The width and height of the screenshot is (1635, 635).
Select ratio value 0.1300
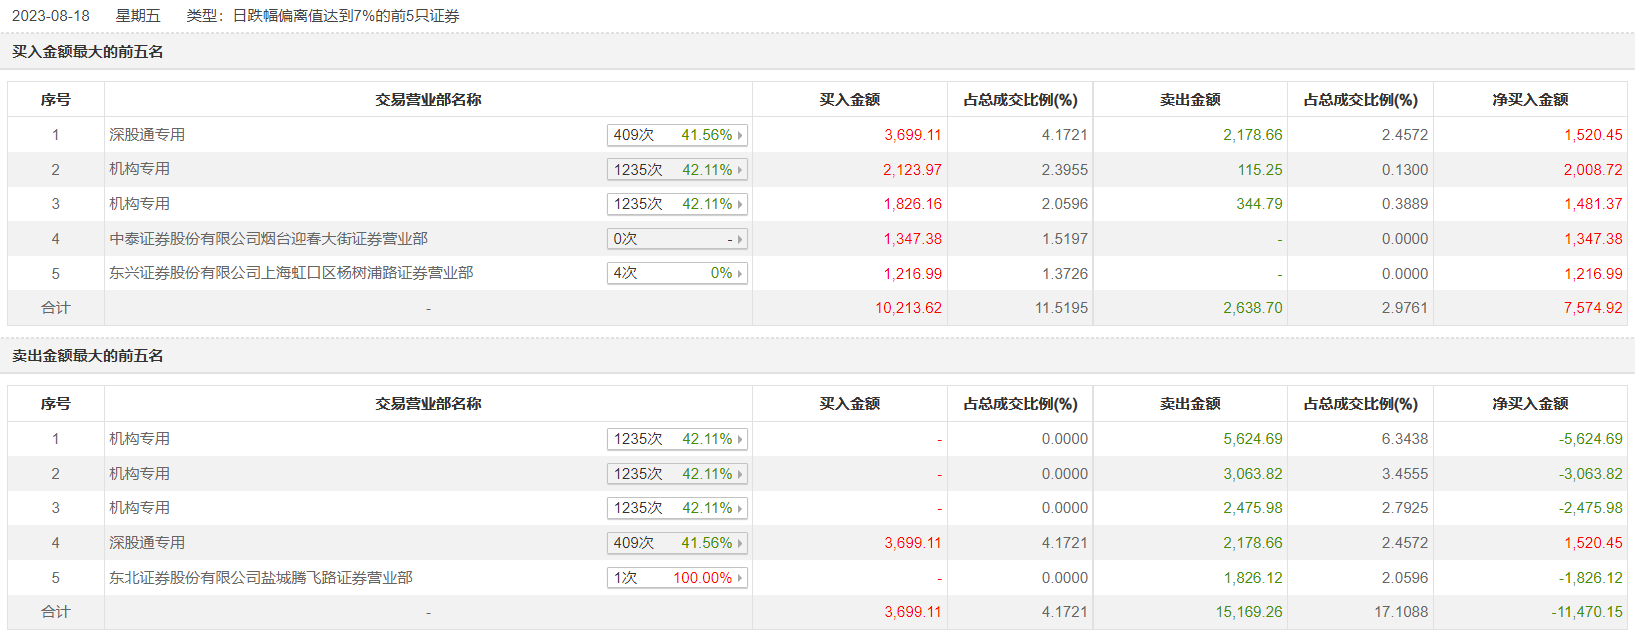(x=1405, y=170)
